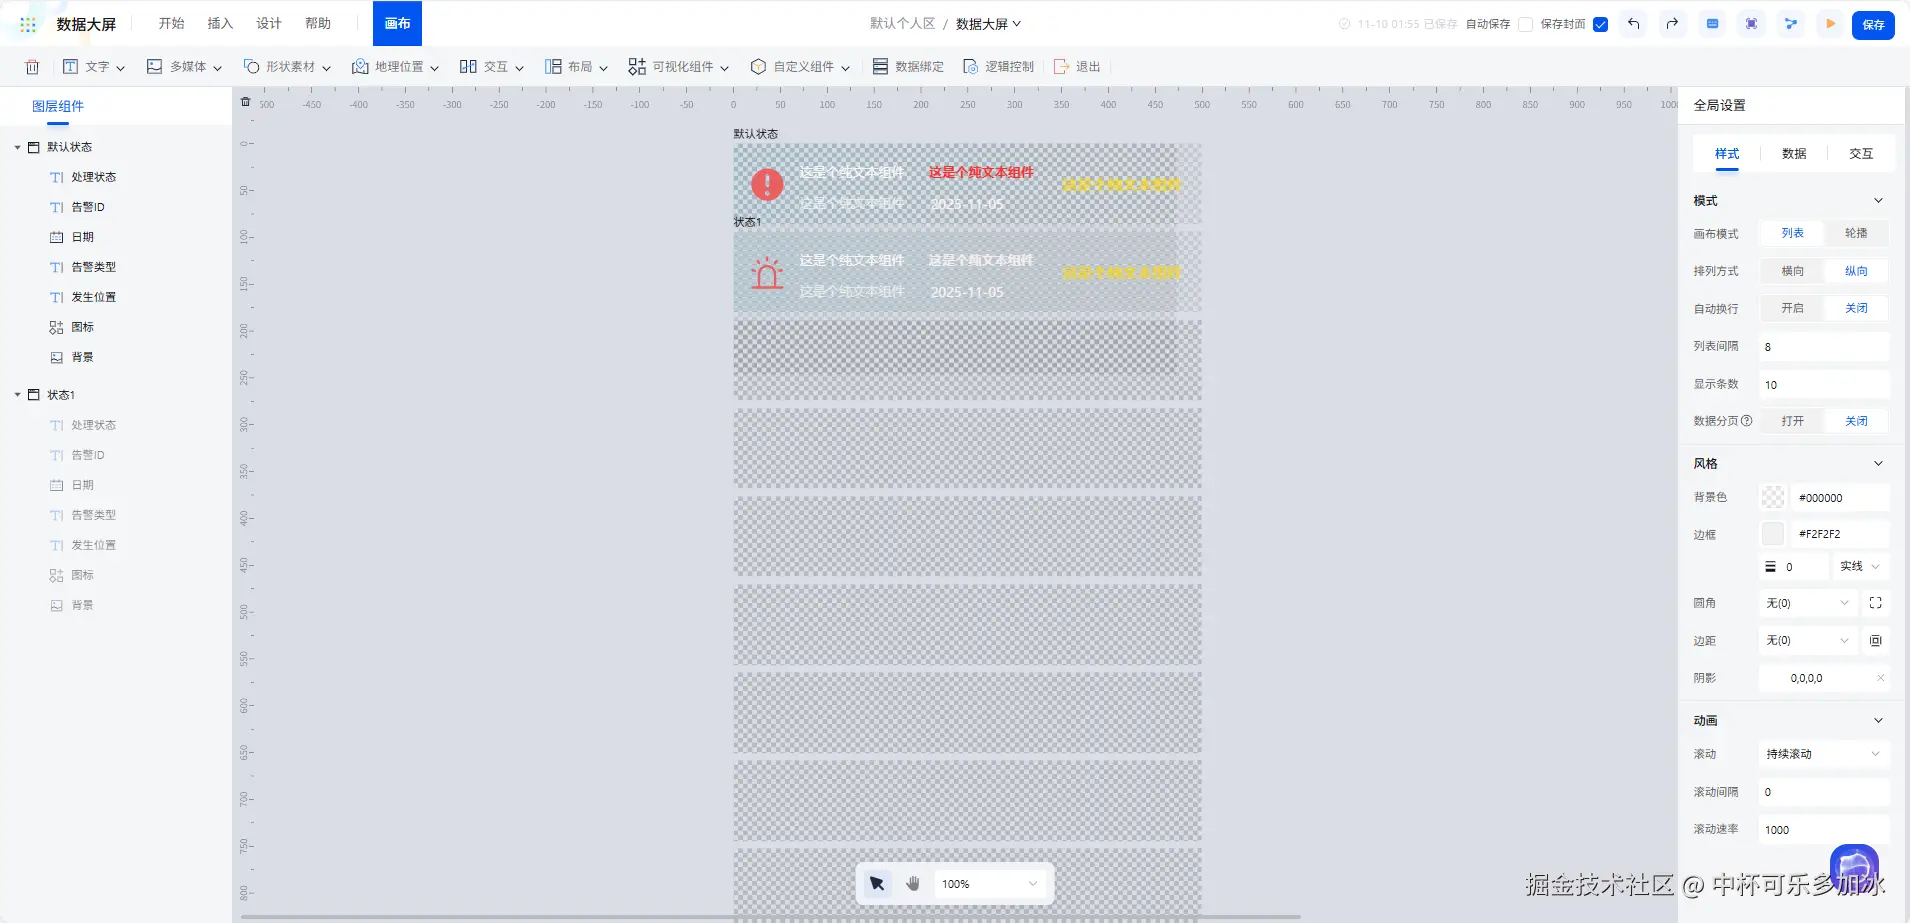
Task: Click the siren alarm icon in 状态1
Action: (767, 273)
